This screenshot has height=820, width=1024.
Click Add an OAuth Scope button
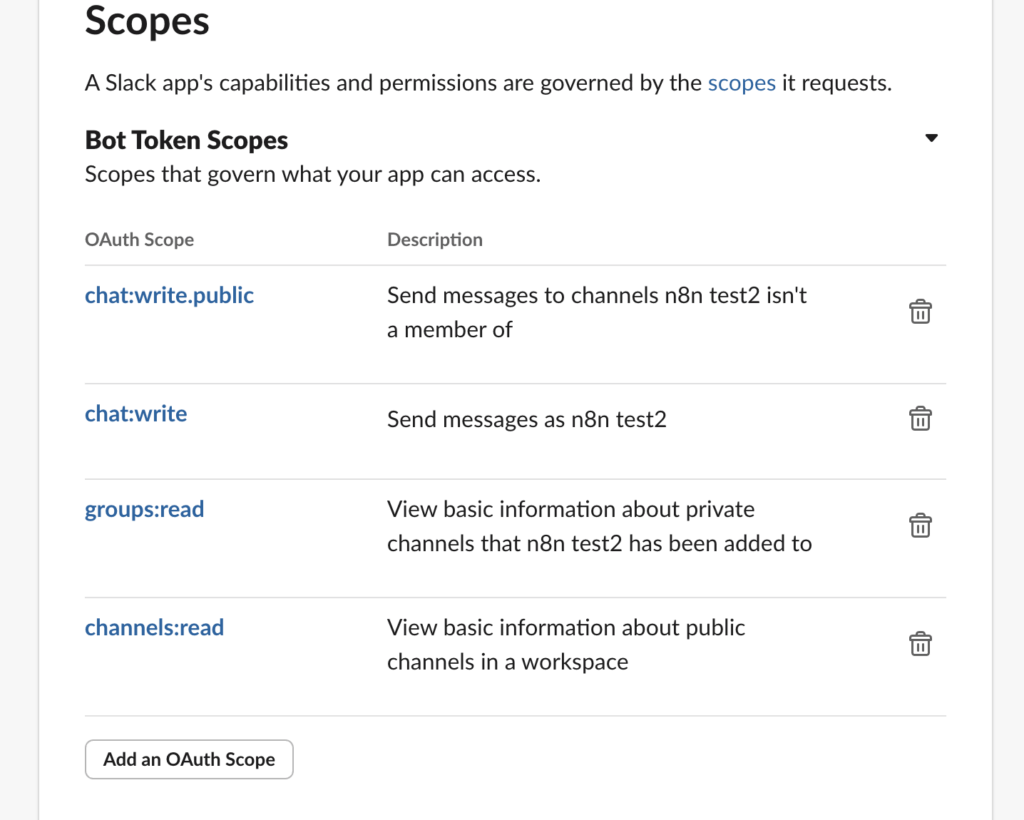189,759
